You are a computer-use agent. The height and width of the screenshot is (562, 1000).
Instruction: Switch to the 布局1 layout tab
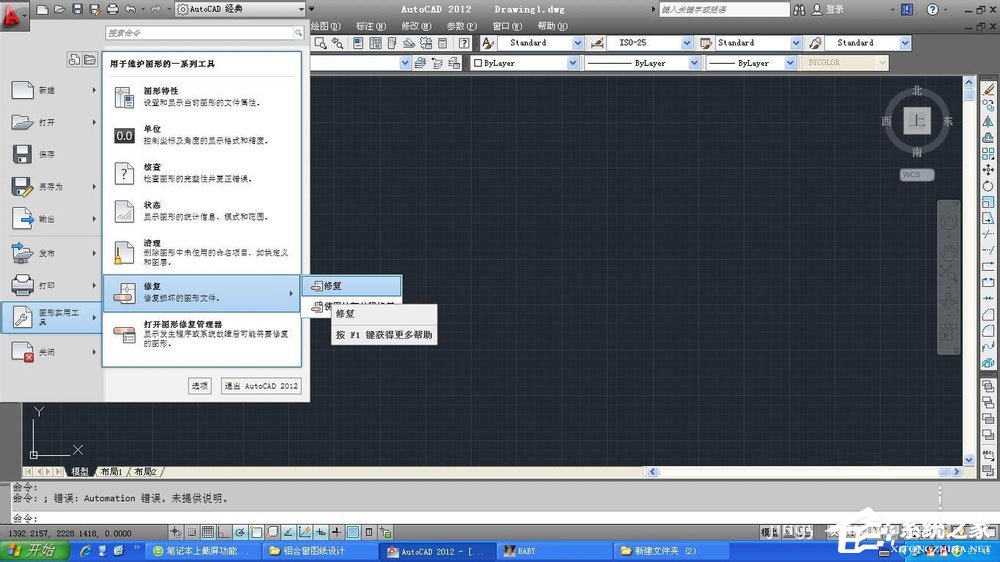click(111, 471)
